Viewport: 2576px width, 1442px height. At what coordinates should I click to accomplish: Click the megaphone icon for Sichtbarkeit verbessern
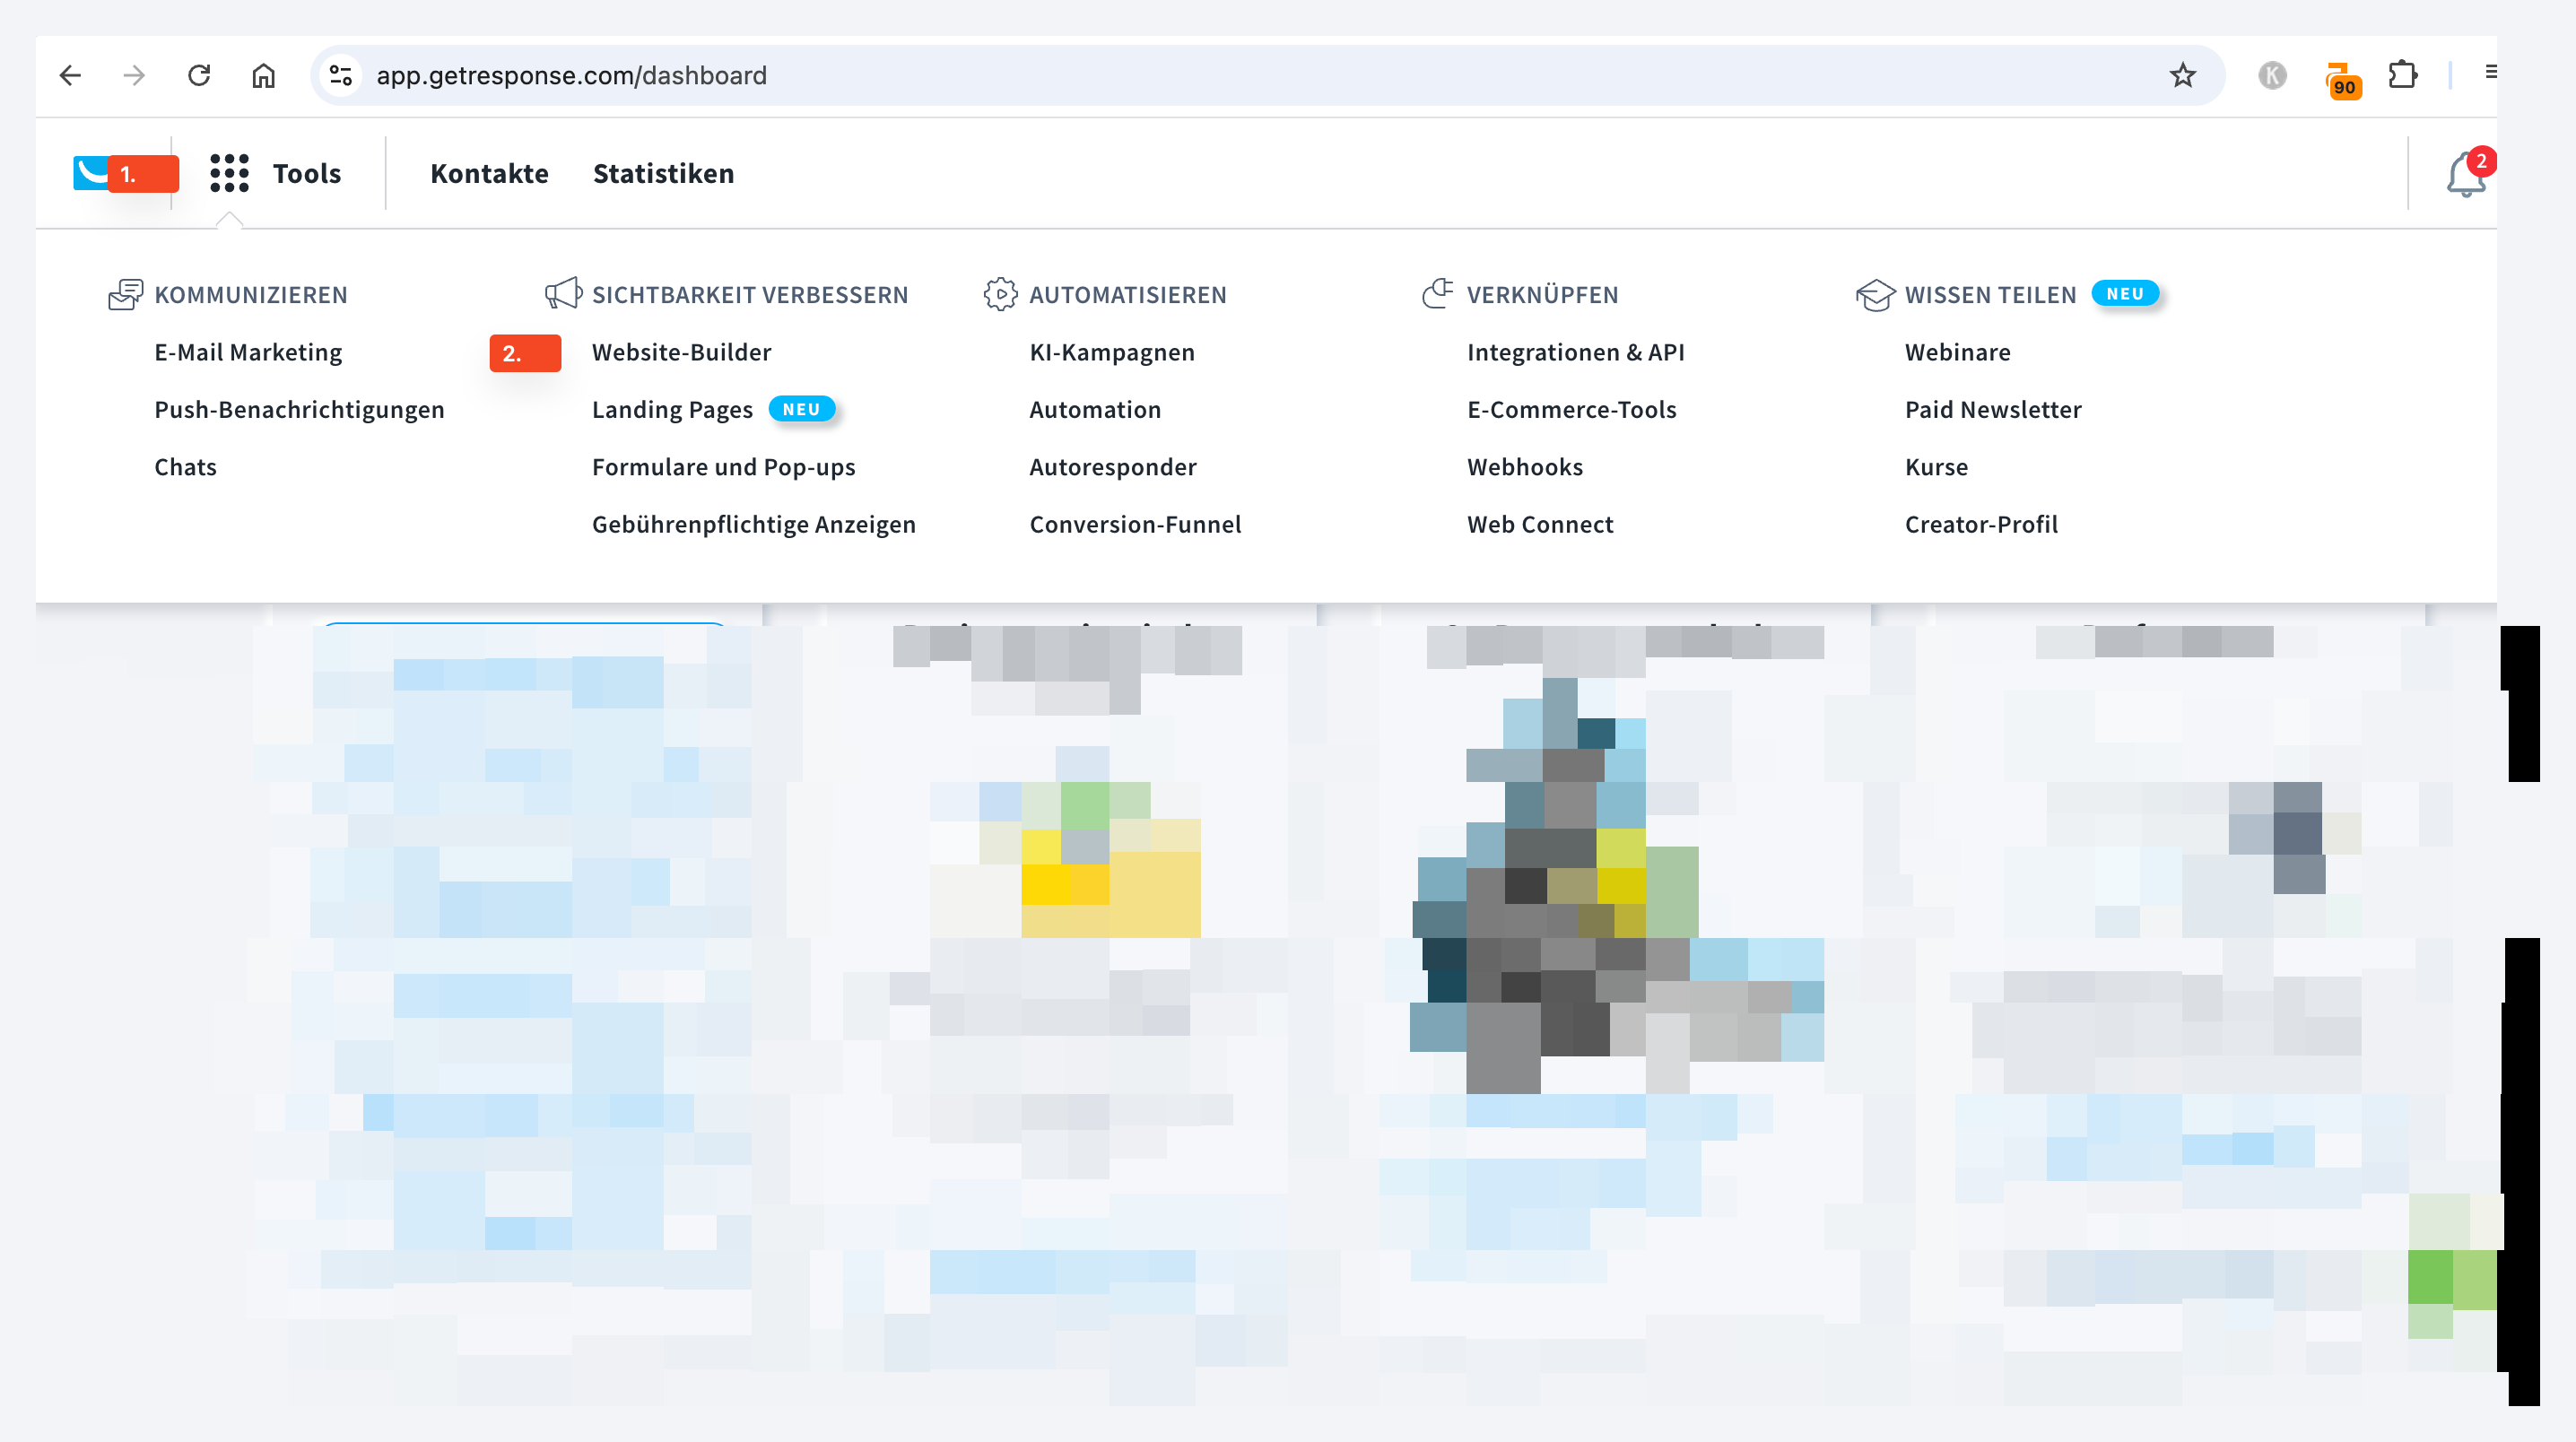point(563,294)
